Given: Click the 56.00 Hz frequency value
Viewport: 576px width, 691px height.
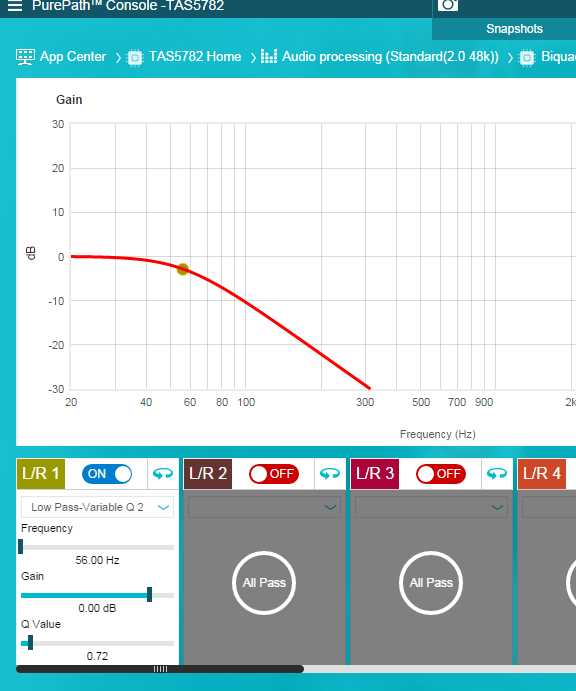Looking at the screenshot, I should tap(97, 561).
